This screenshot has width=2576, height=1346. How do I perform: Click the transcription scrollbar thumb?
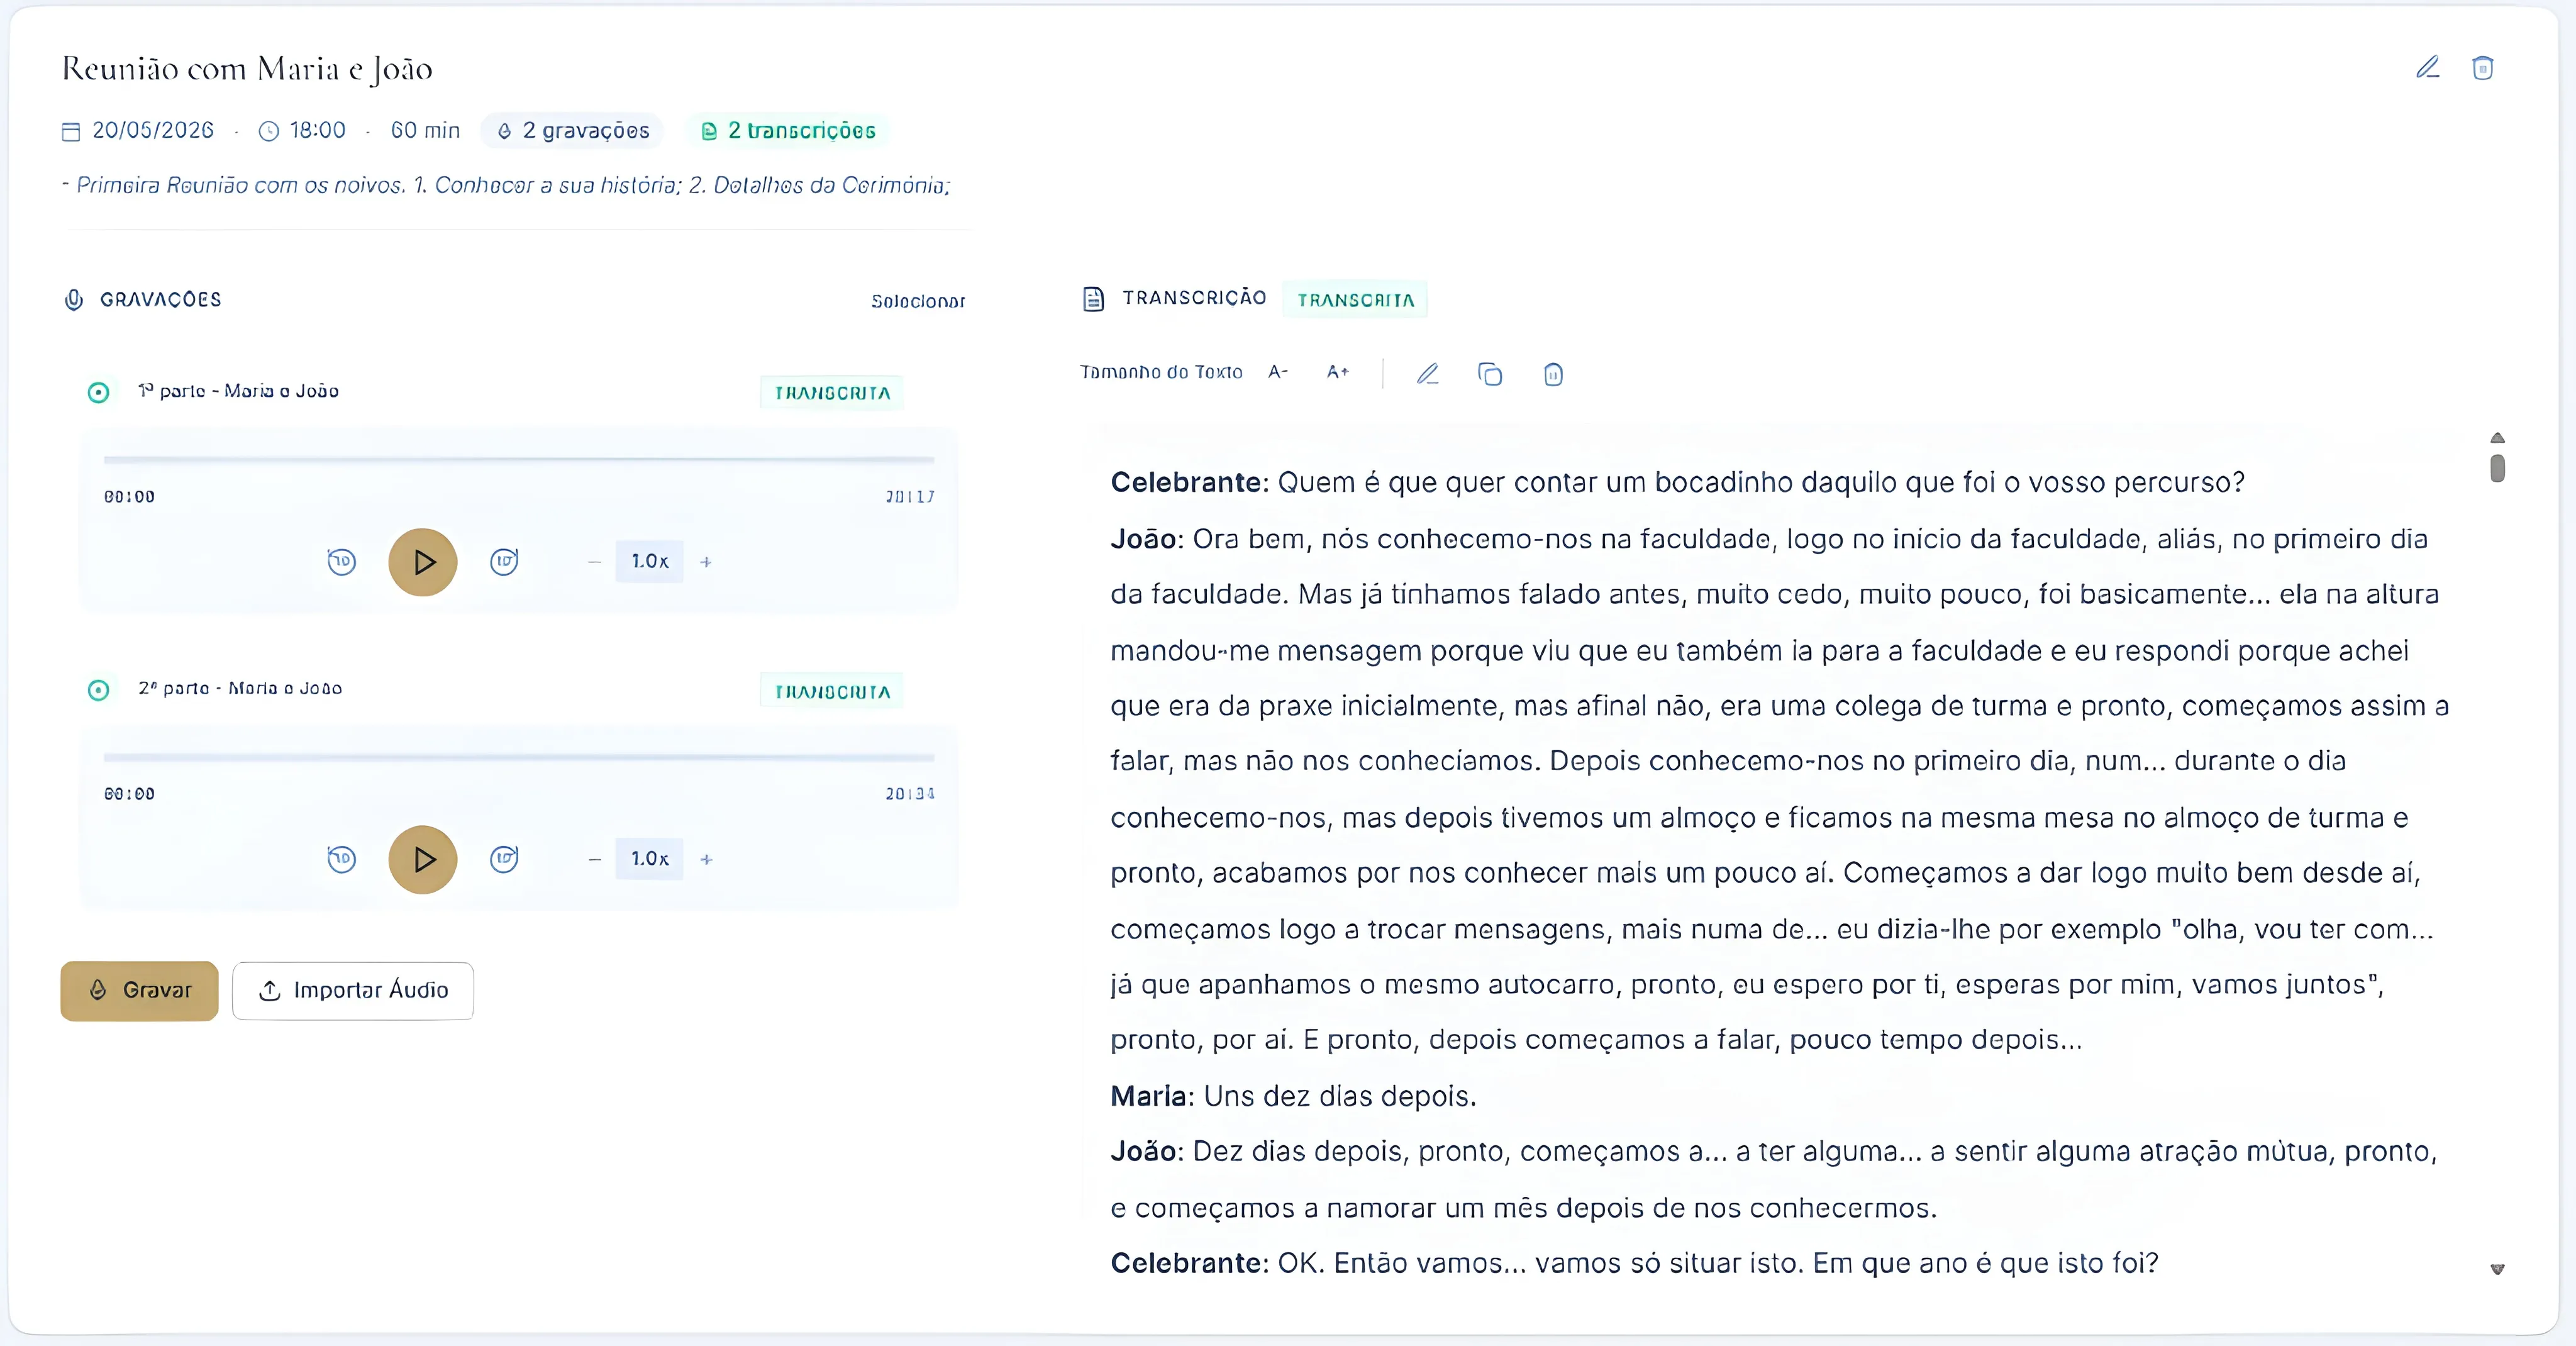coord(2497,468)
